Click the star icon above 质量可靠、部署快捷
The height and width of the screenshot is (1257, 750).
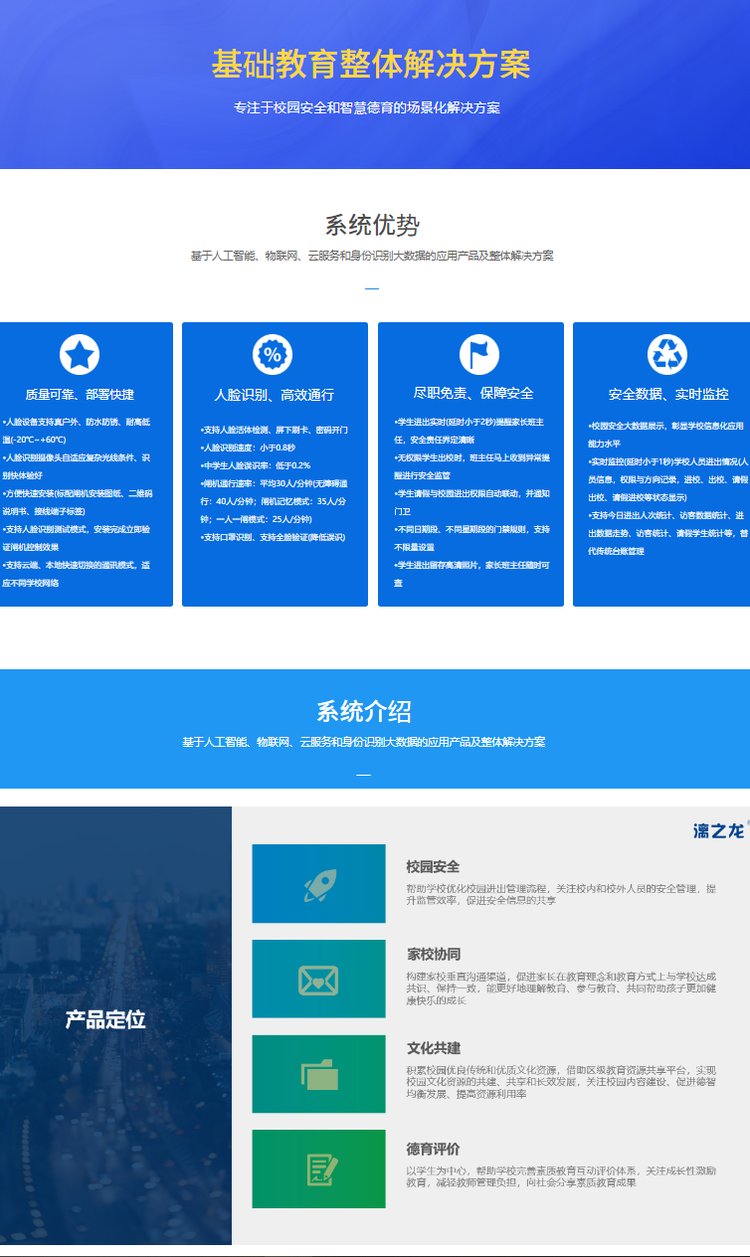79,355
